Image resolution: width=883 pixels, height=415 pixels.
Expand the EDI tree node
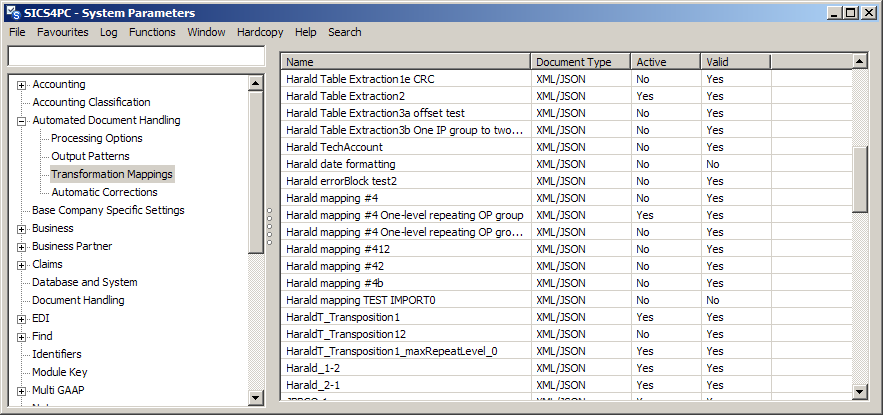[x=21, y=319]
